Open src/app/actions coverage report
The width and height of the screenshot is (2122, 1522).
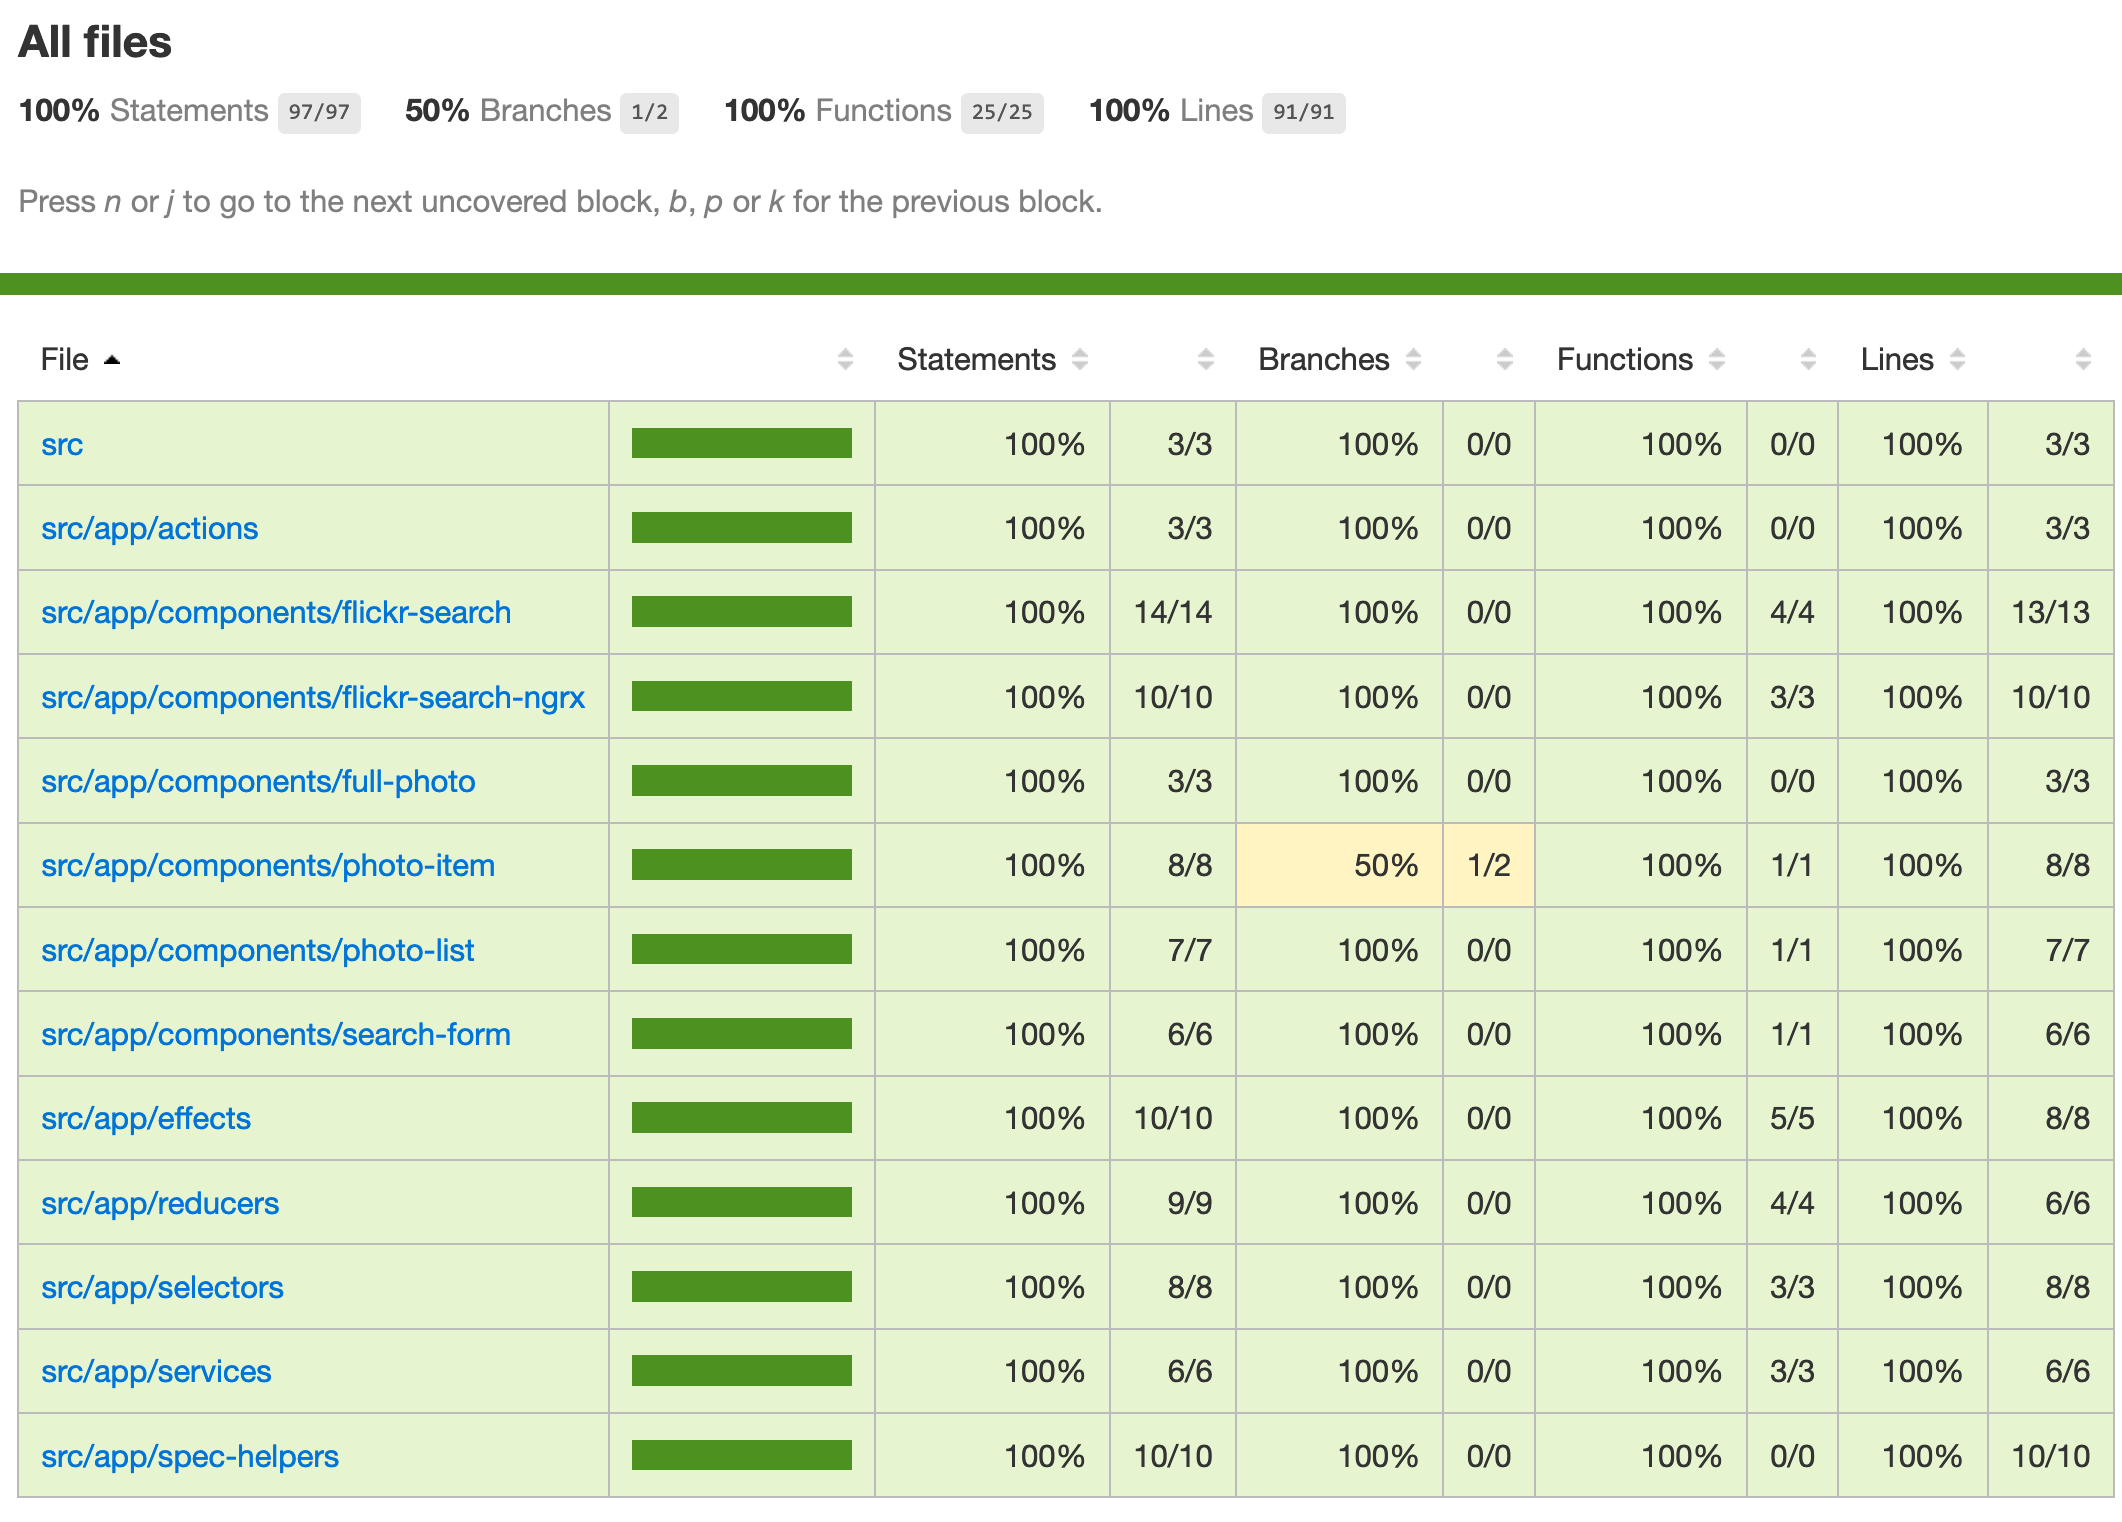(x=149, y=529)
